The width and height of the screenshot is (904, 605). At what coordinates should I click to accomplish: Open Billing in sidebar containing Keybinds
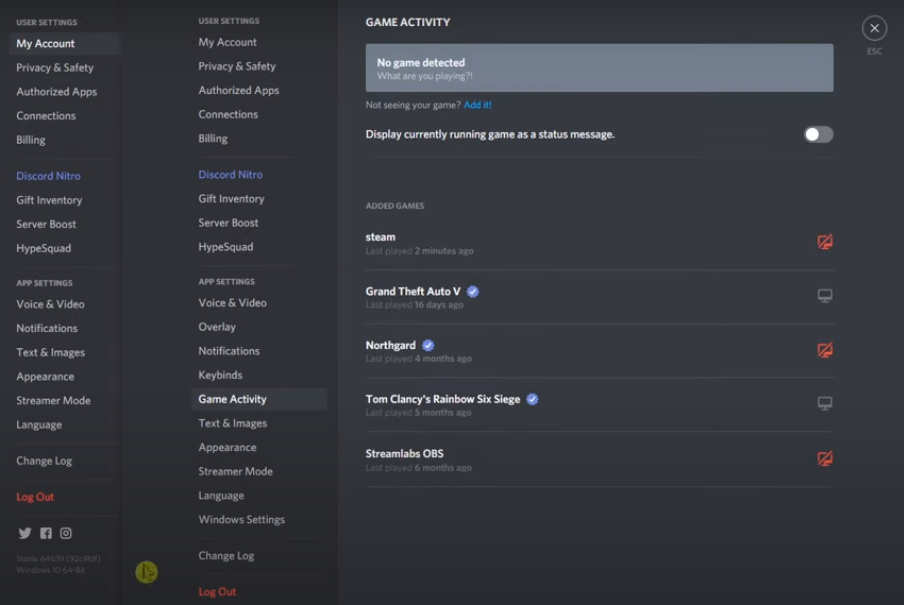213,139
